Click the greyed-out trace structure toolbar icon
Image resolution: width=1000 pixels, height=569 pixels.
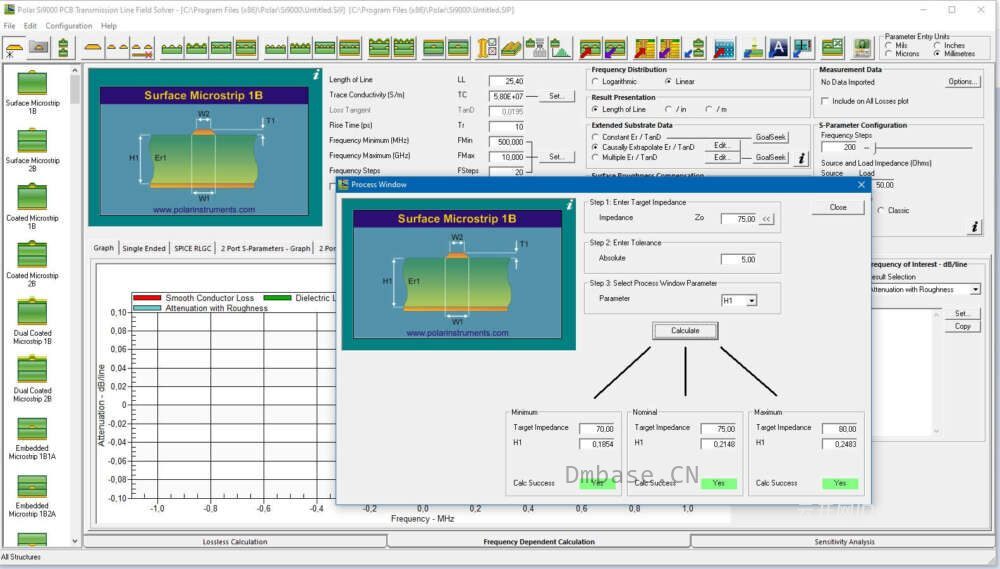[39, 48]
